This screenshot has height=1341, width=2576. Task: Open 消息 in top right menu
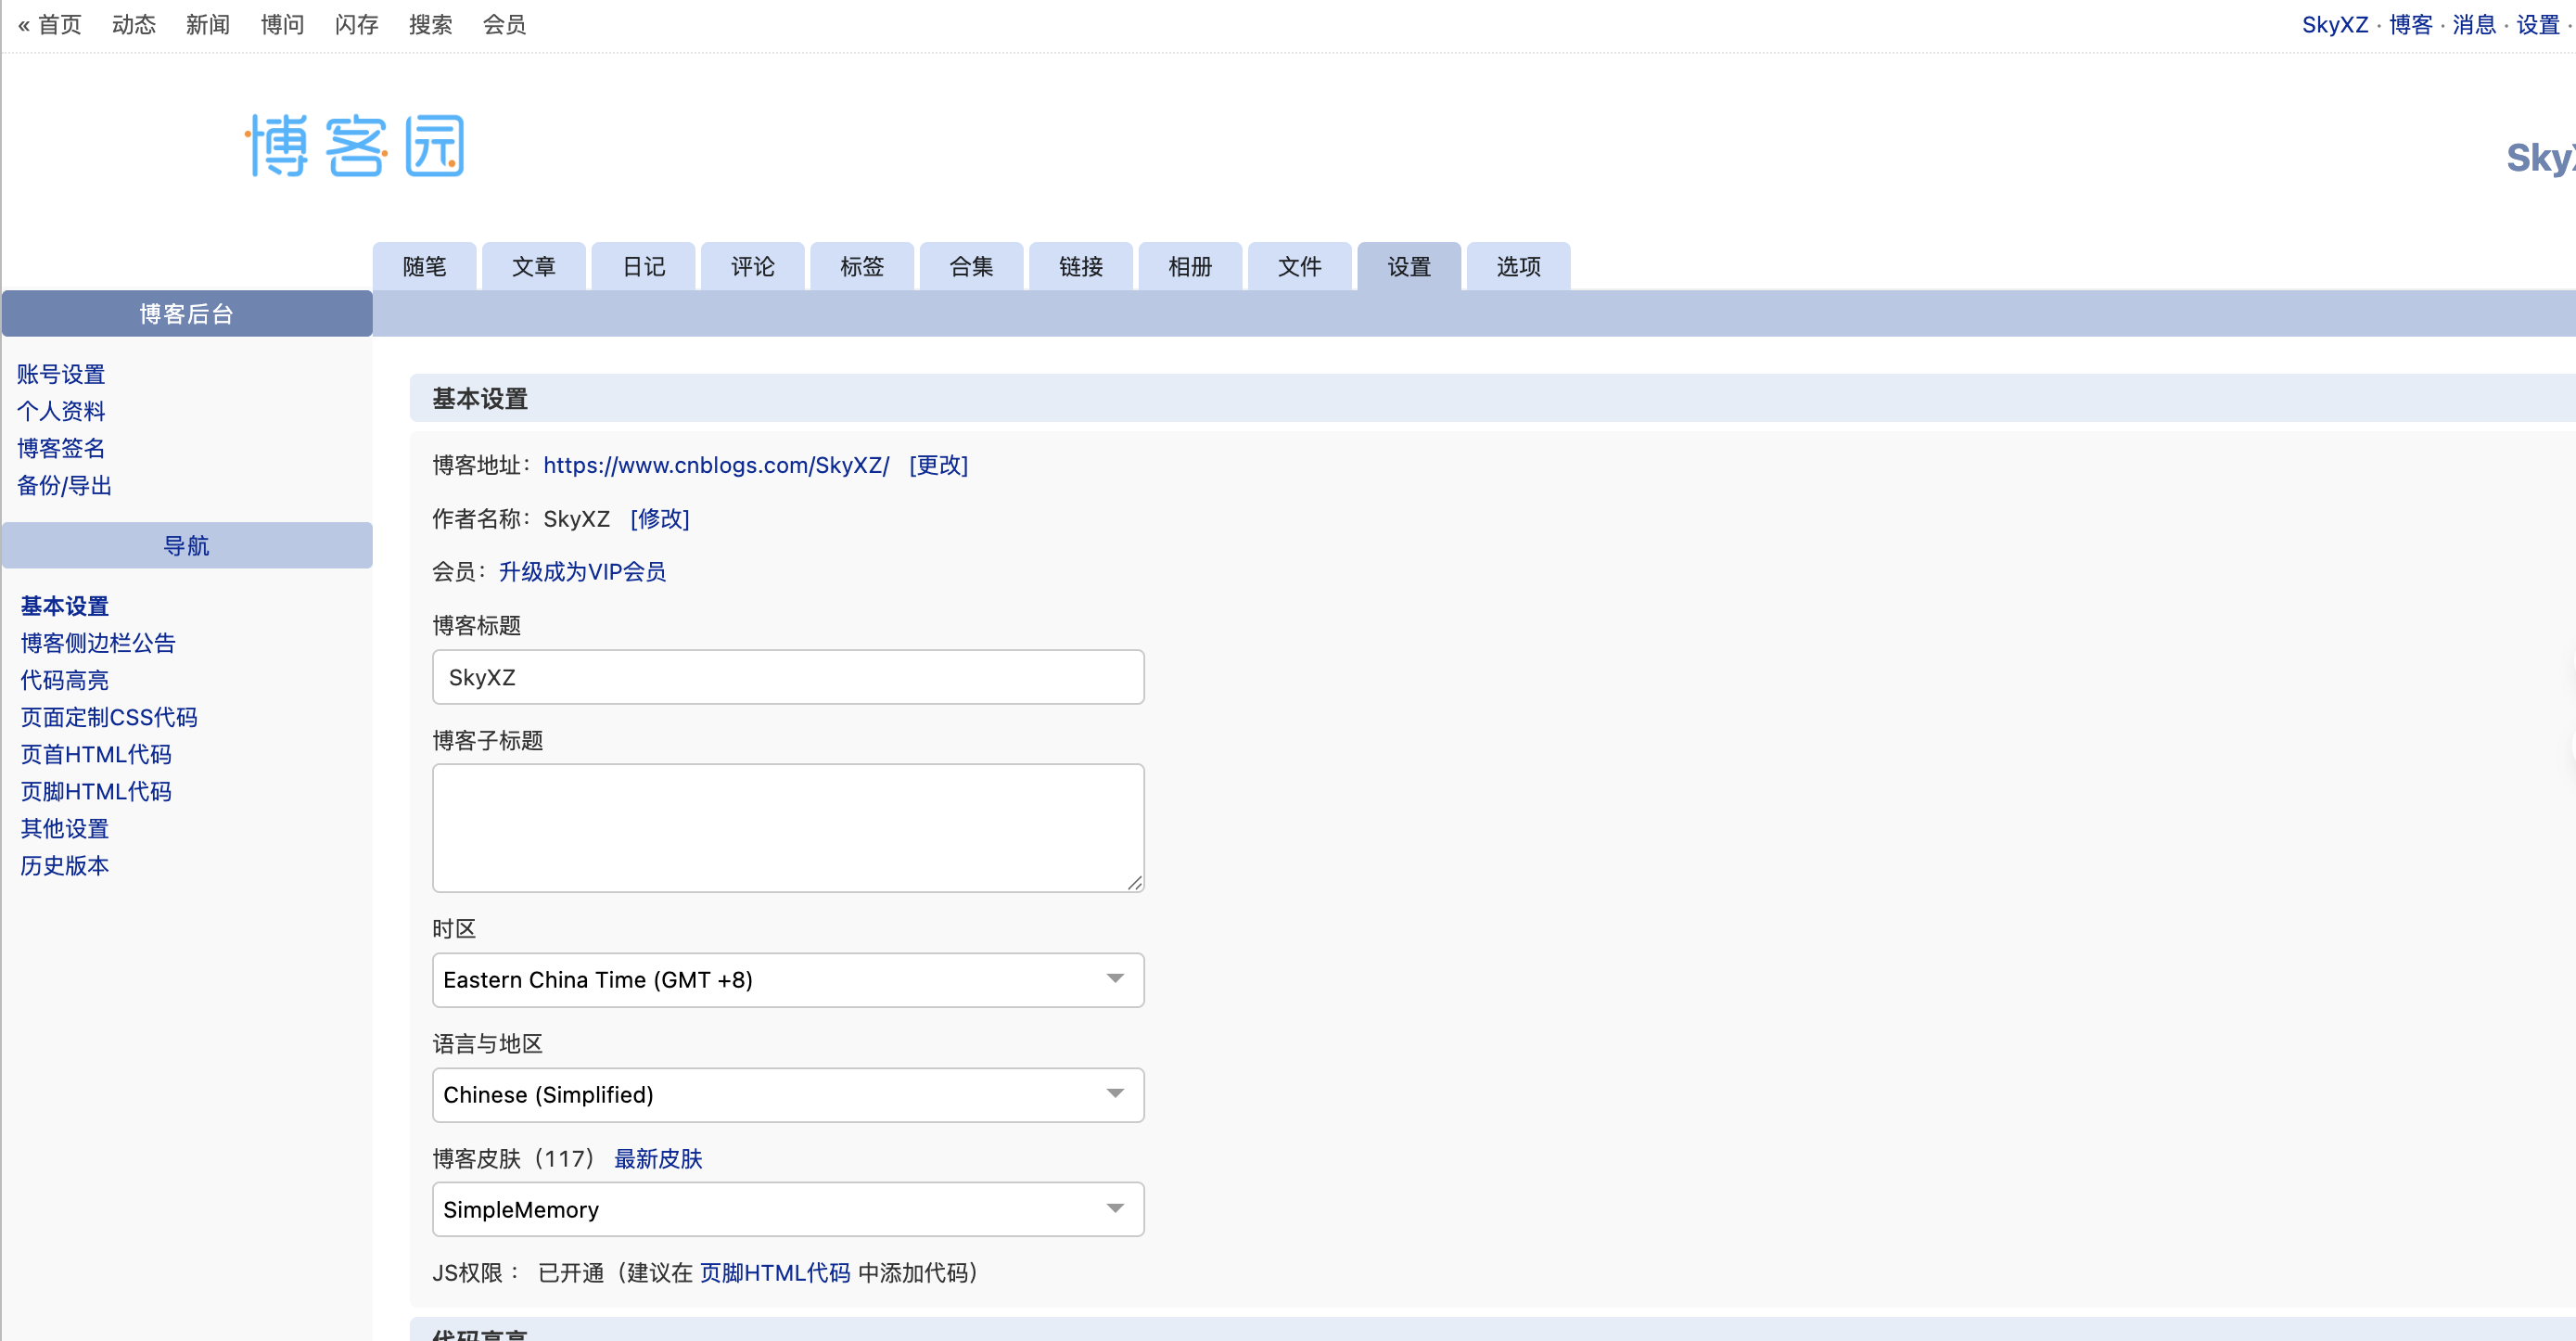click(x=2473, y=24)
